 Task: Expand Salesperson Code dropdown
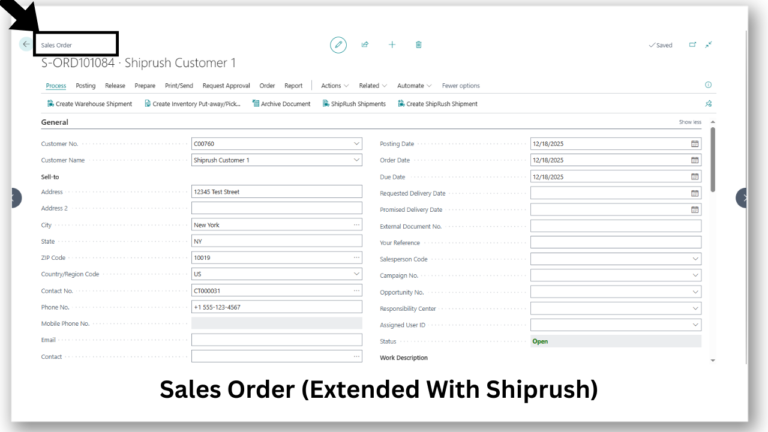(695, 259)
